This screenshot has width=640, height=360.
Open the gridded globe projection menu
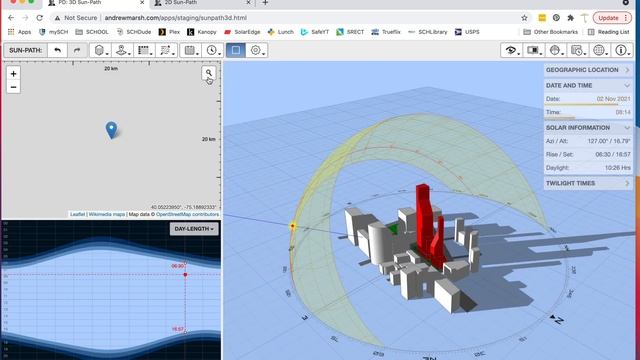[600, 50]
